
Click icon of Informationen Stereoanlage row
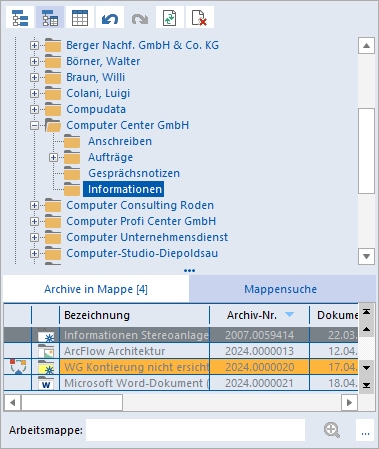click(46, 335)
